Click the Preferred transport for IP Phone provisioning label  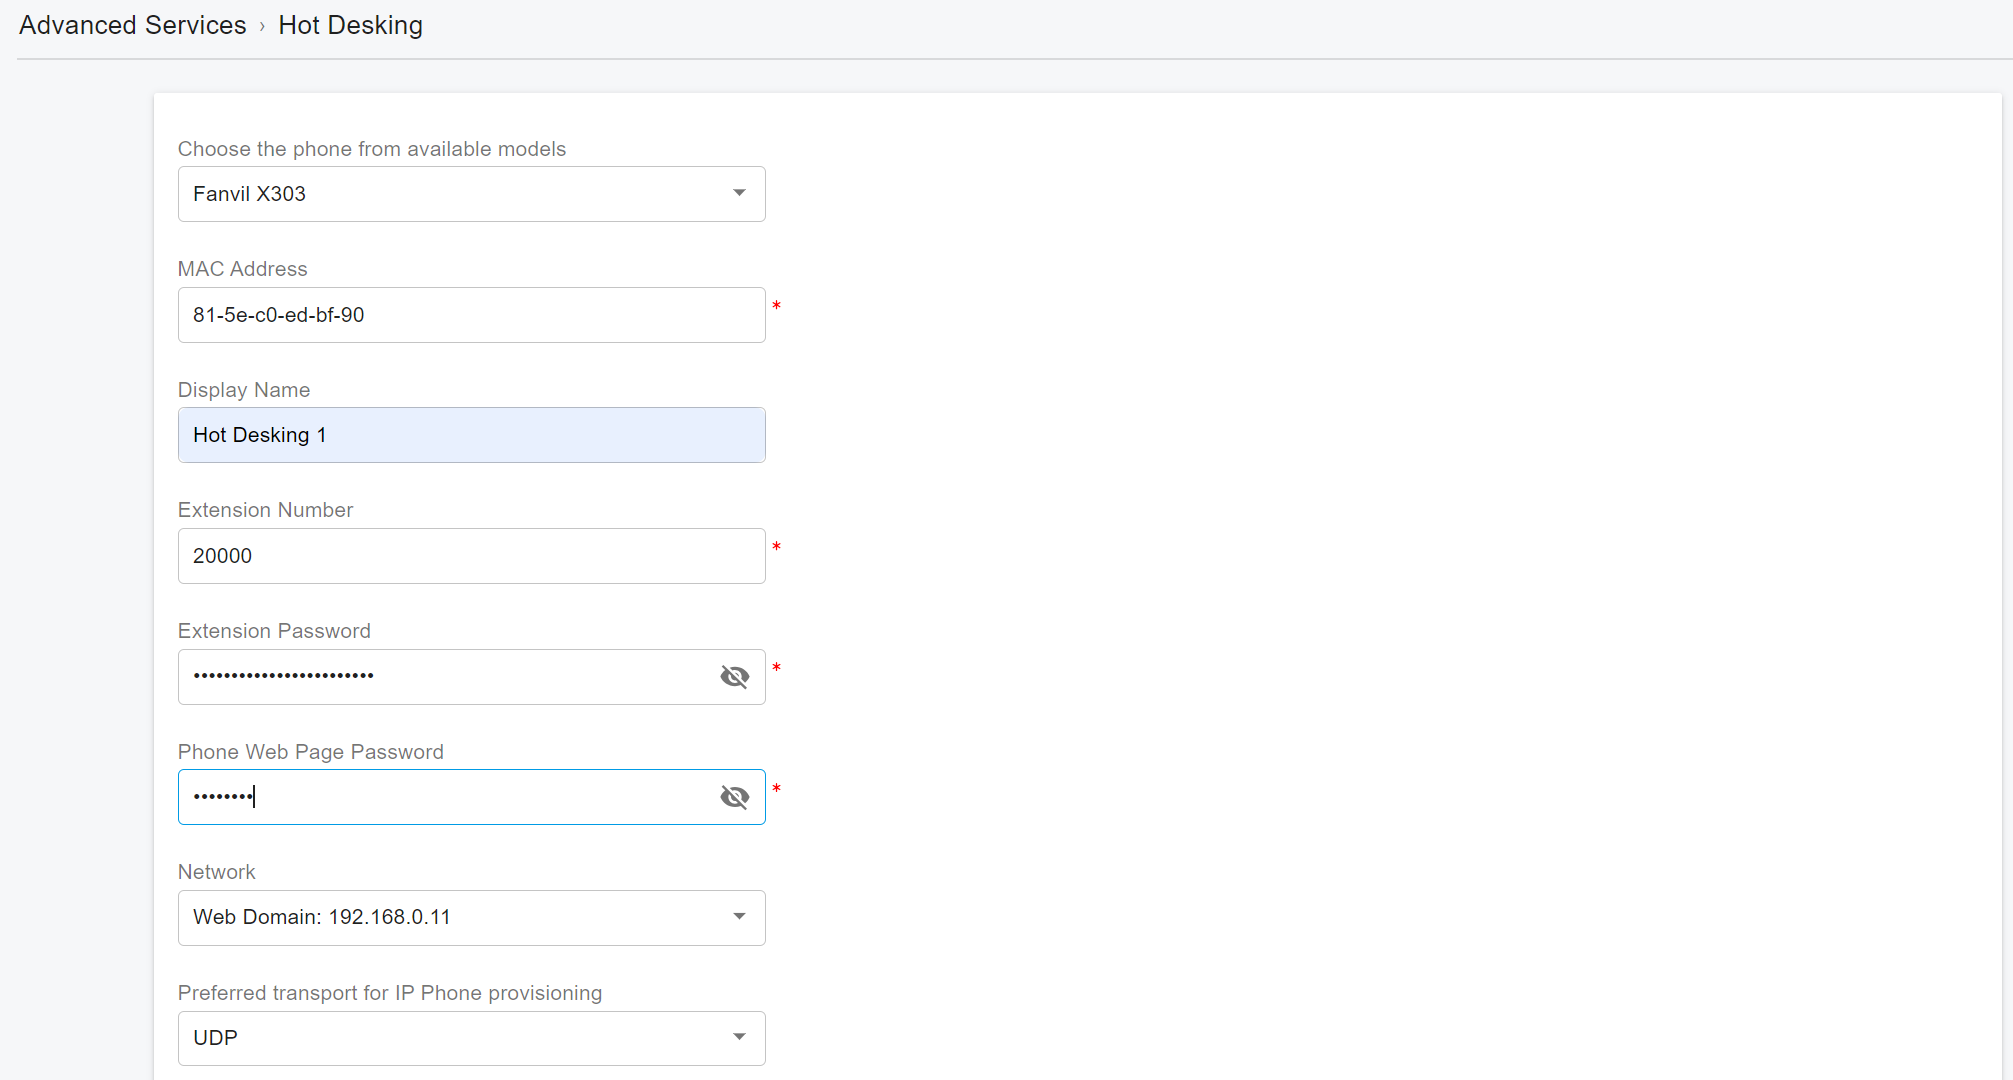[x=389, y=993]
